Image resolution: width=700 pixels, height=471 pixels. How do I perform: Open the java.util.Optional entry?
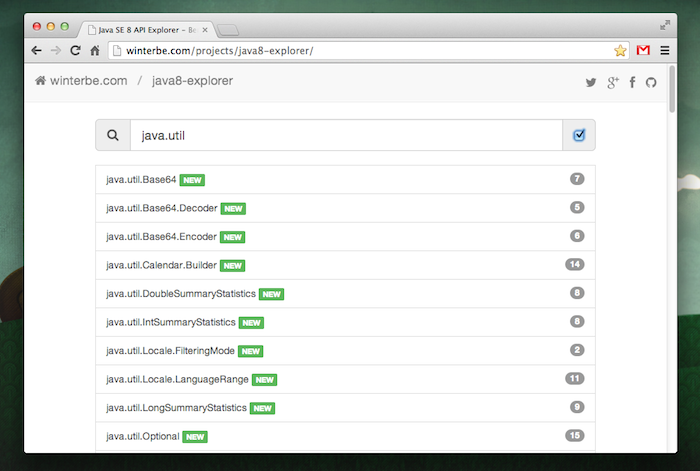(345, 436)
